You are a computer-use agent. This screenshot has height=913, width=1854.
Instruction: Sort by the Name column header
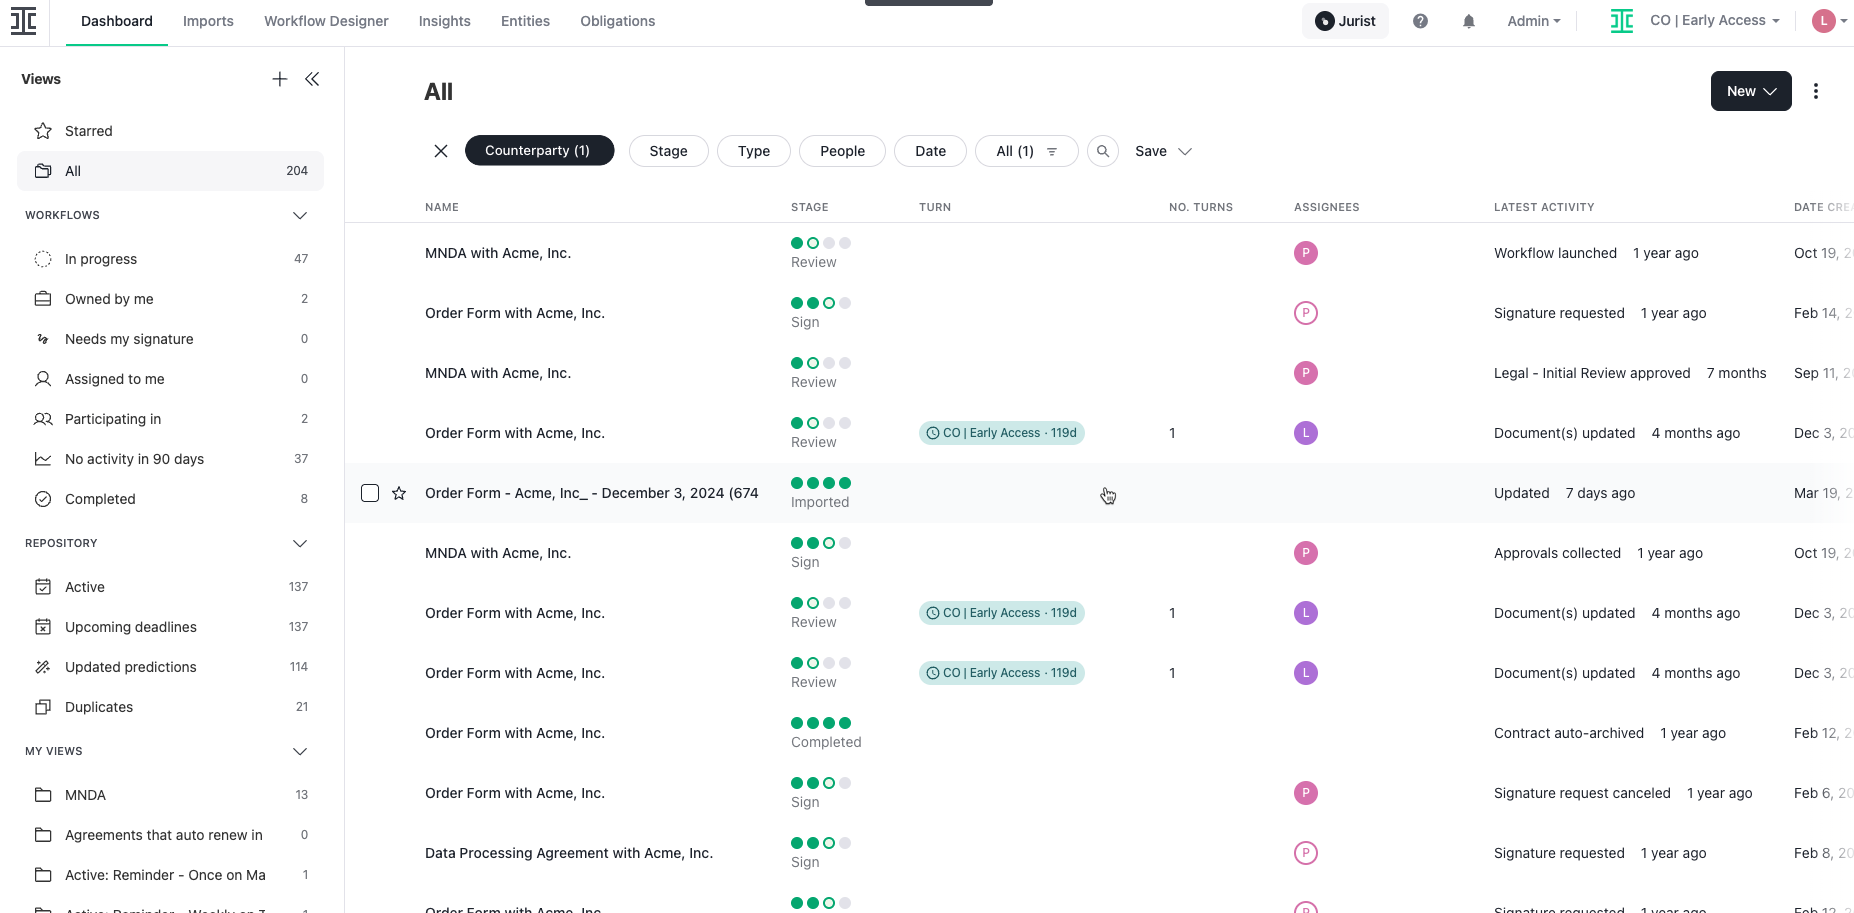442,207
